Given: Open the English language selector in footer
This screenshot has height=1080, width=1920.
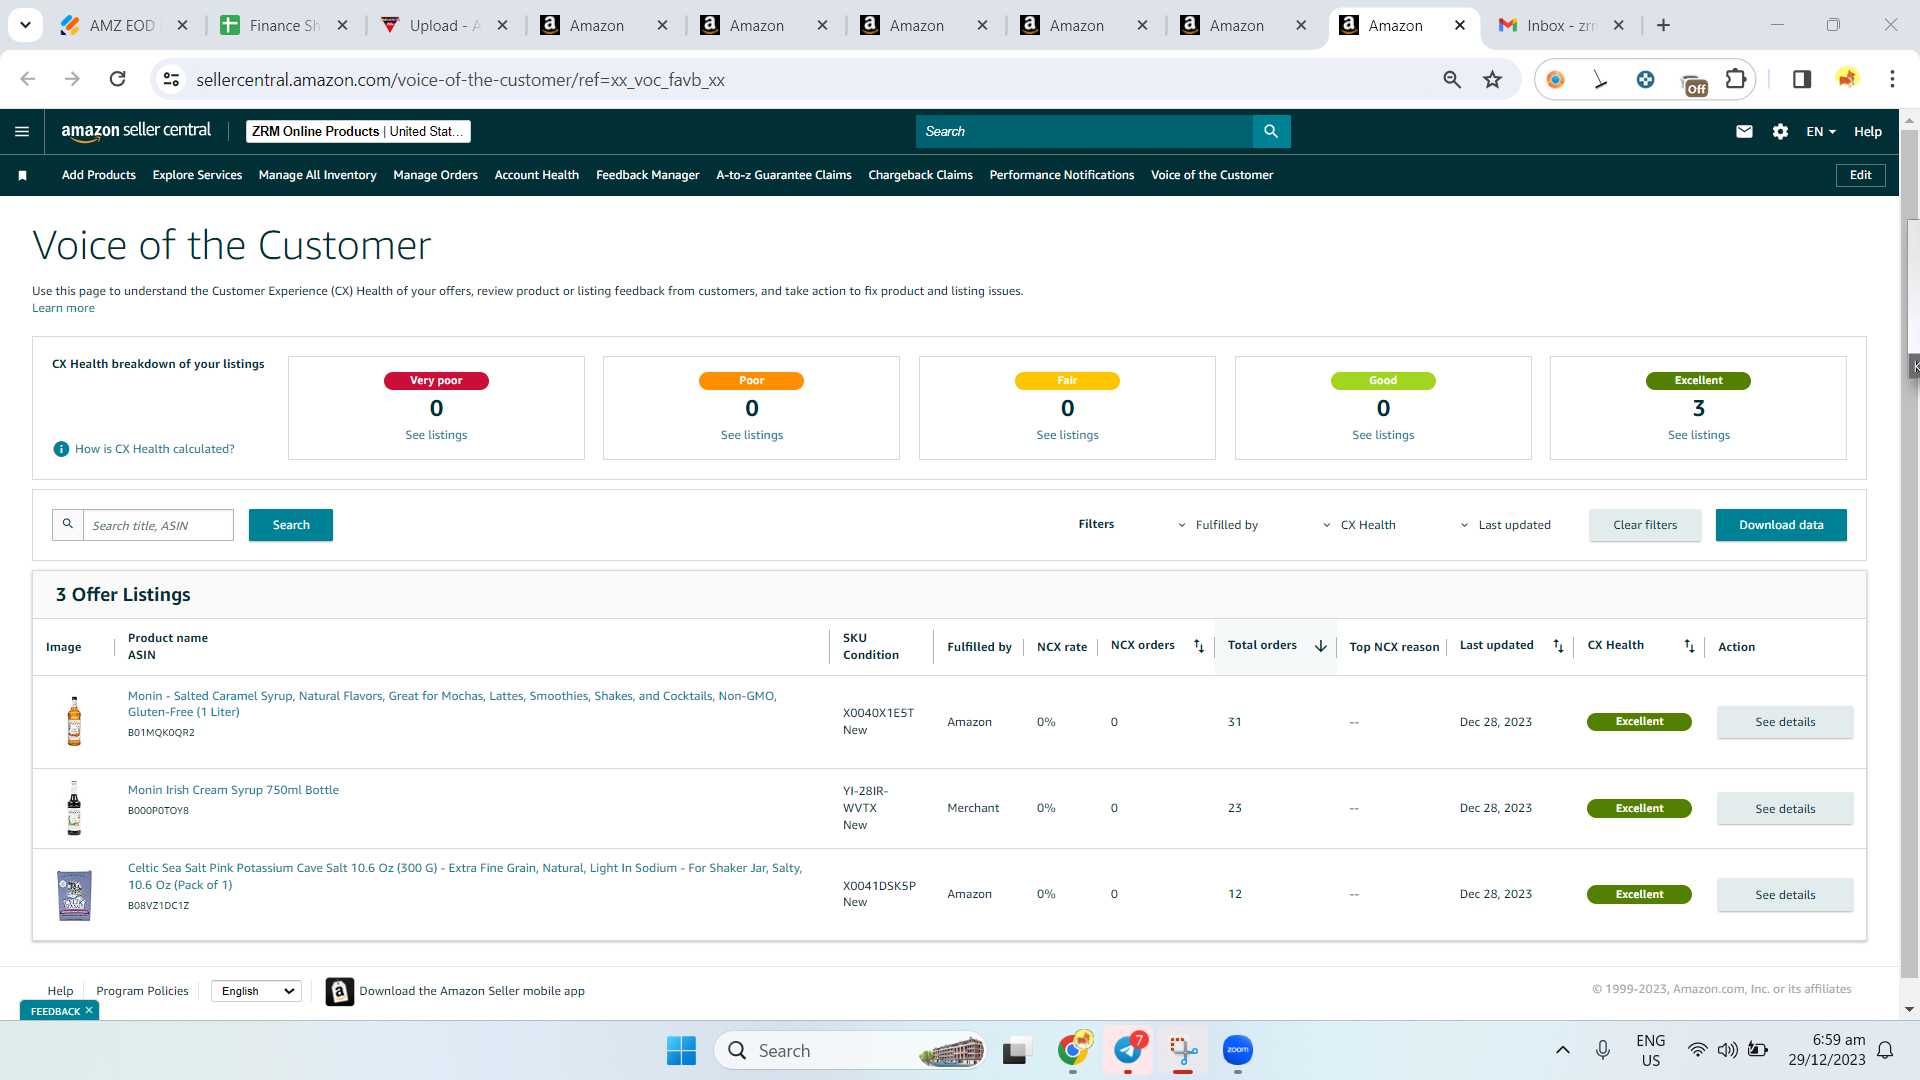Looking at the screenshot, I should 256,991.
